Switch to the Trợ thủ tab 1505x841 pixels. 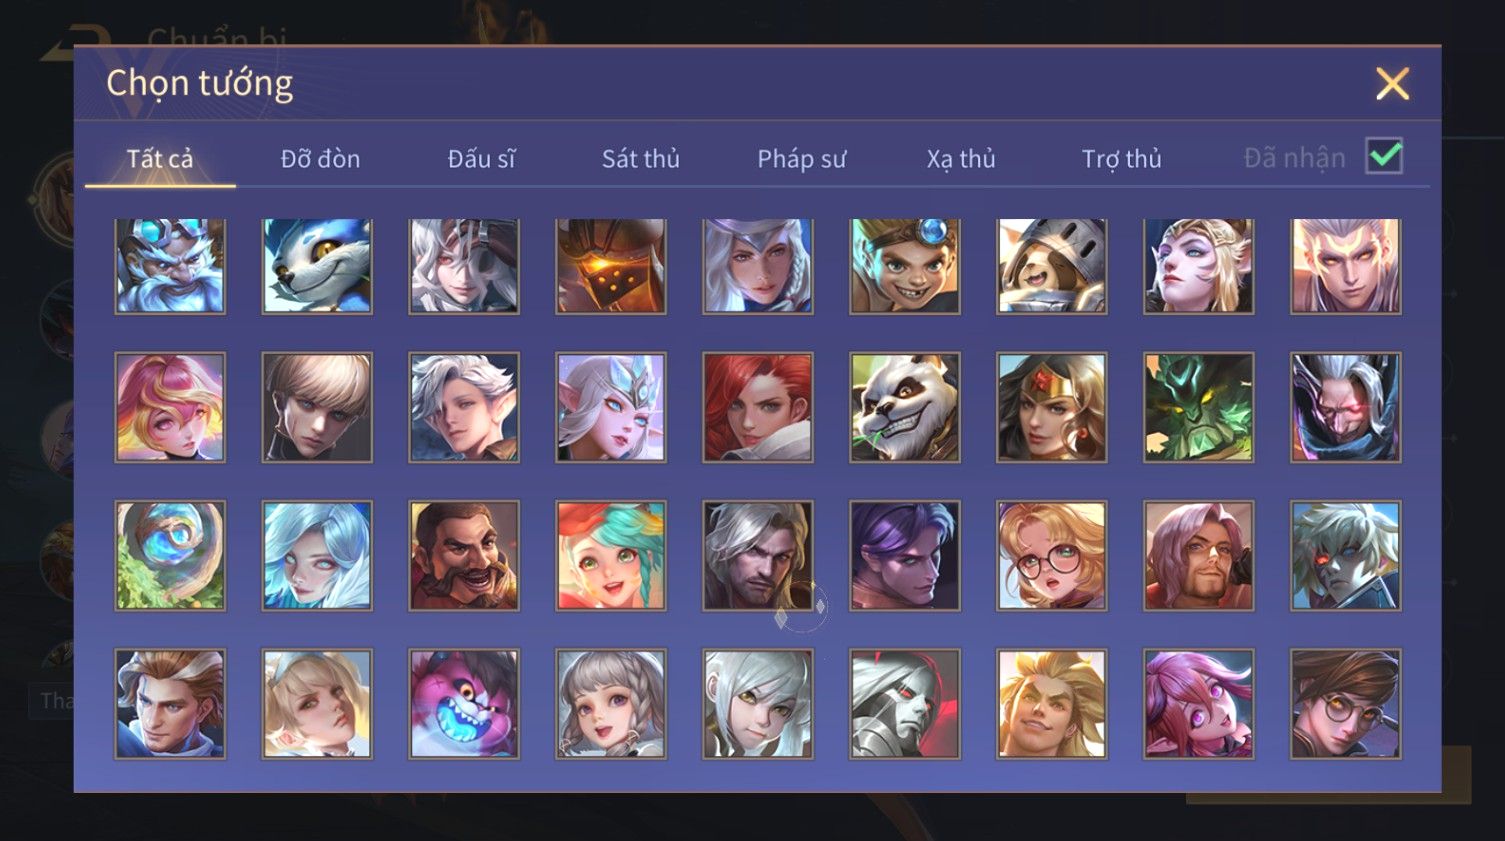(1122, 158)
